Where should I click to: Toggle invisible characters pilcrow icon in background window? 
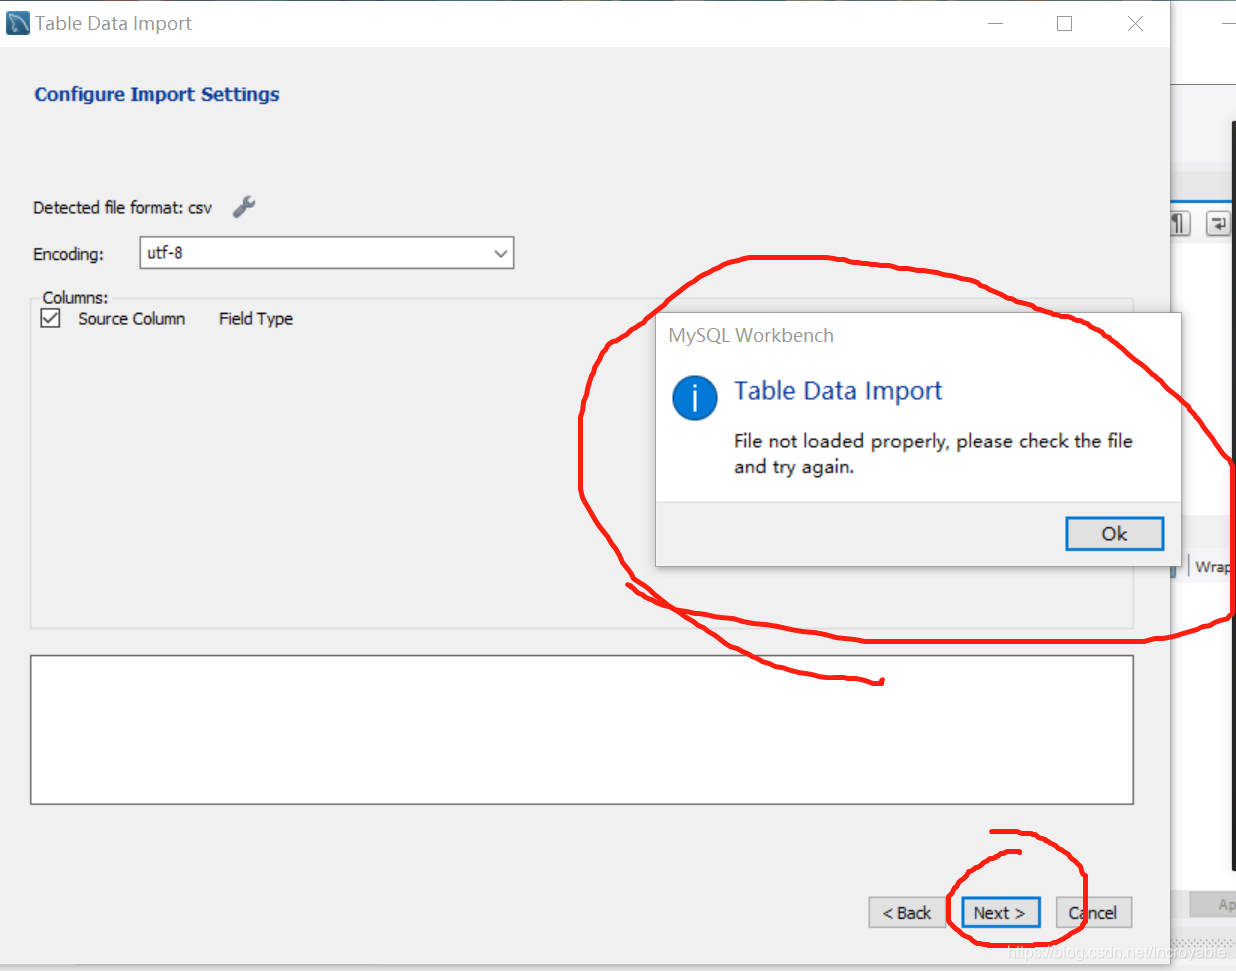1180,224
